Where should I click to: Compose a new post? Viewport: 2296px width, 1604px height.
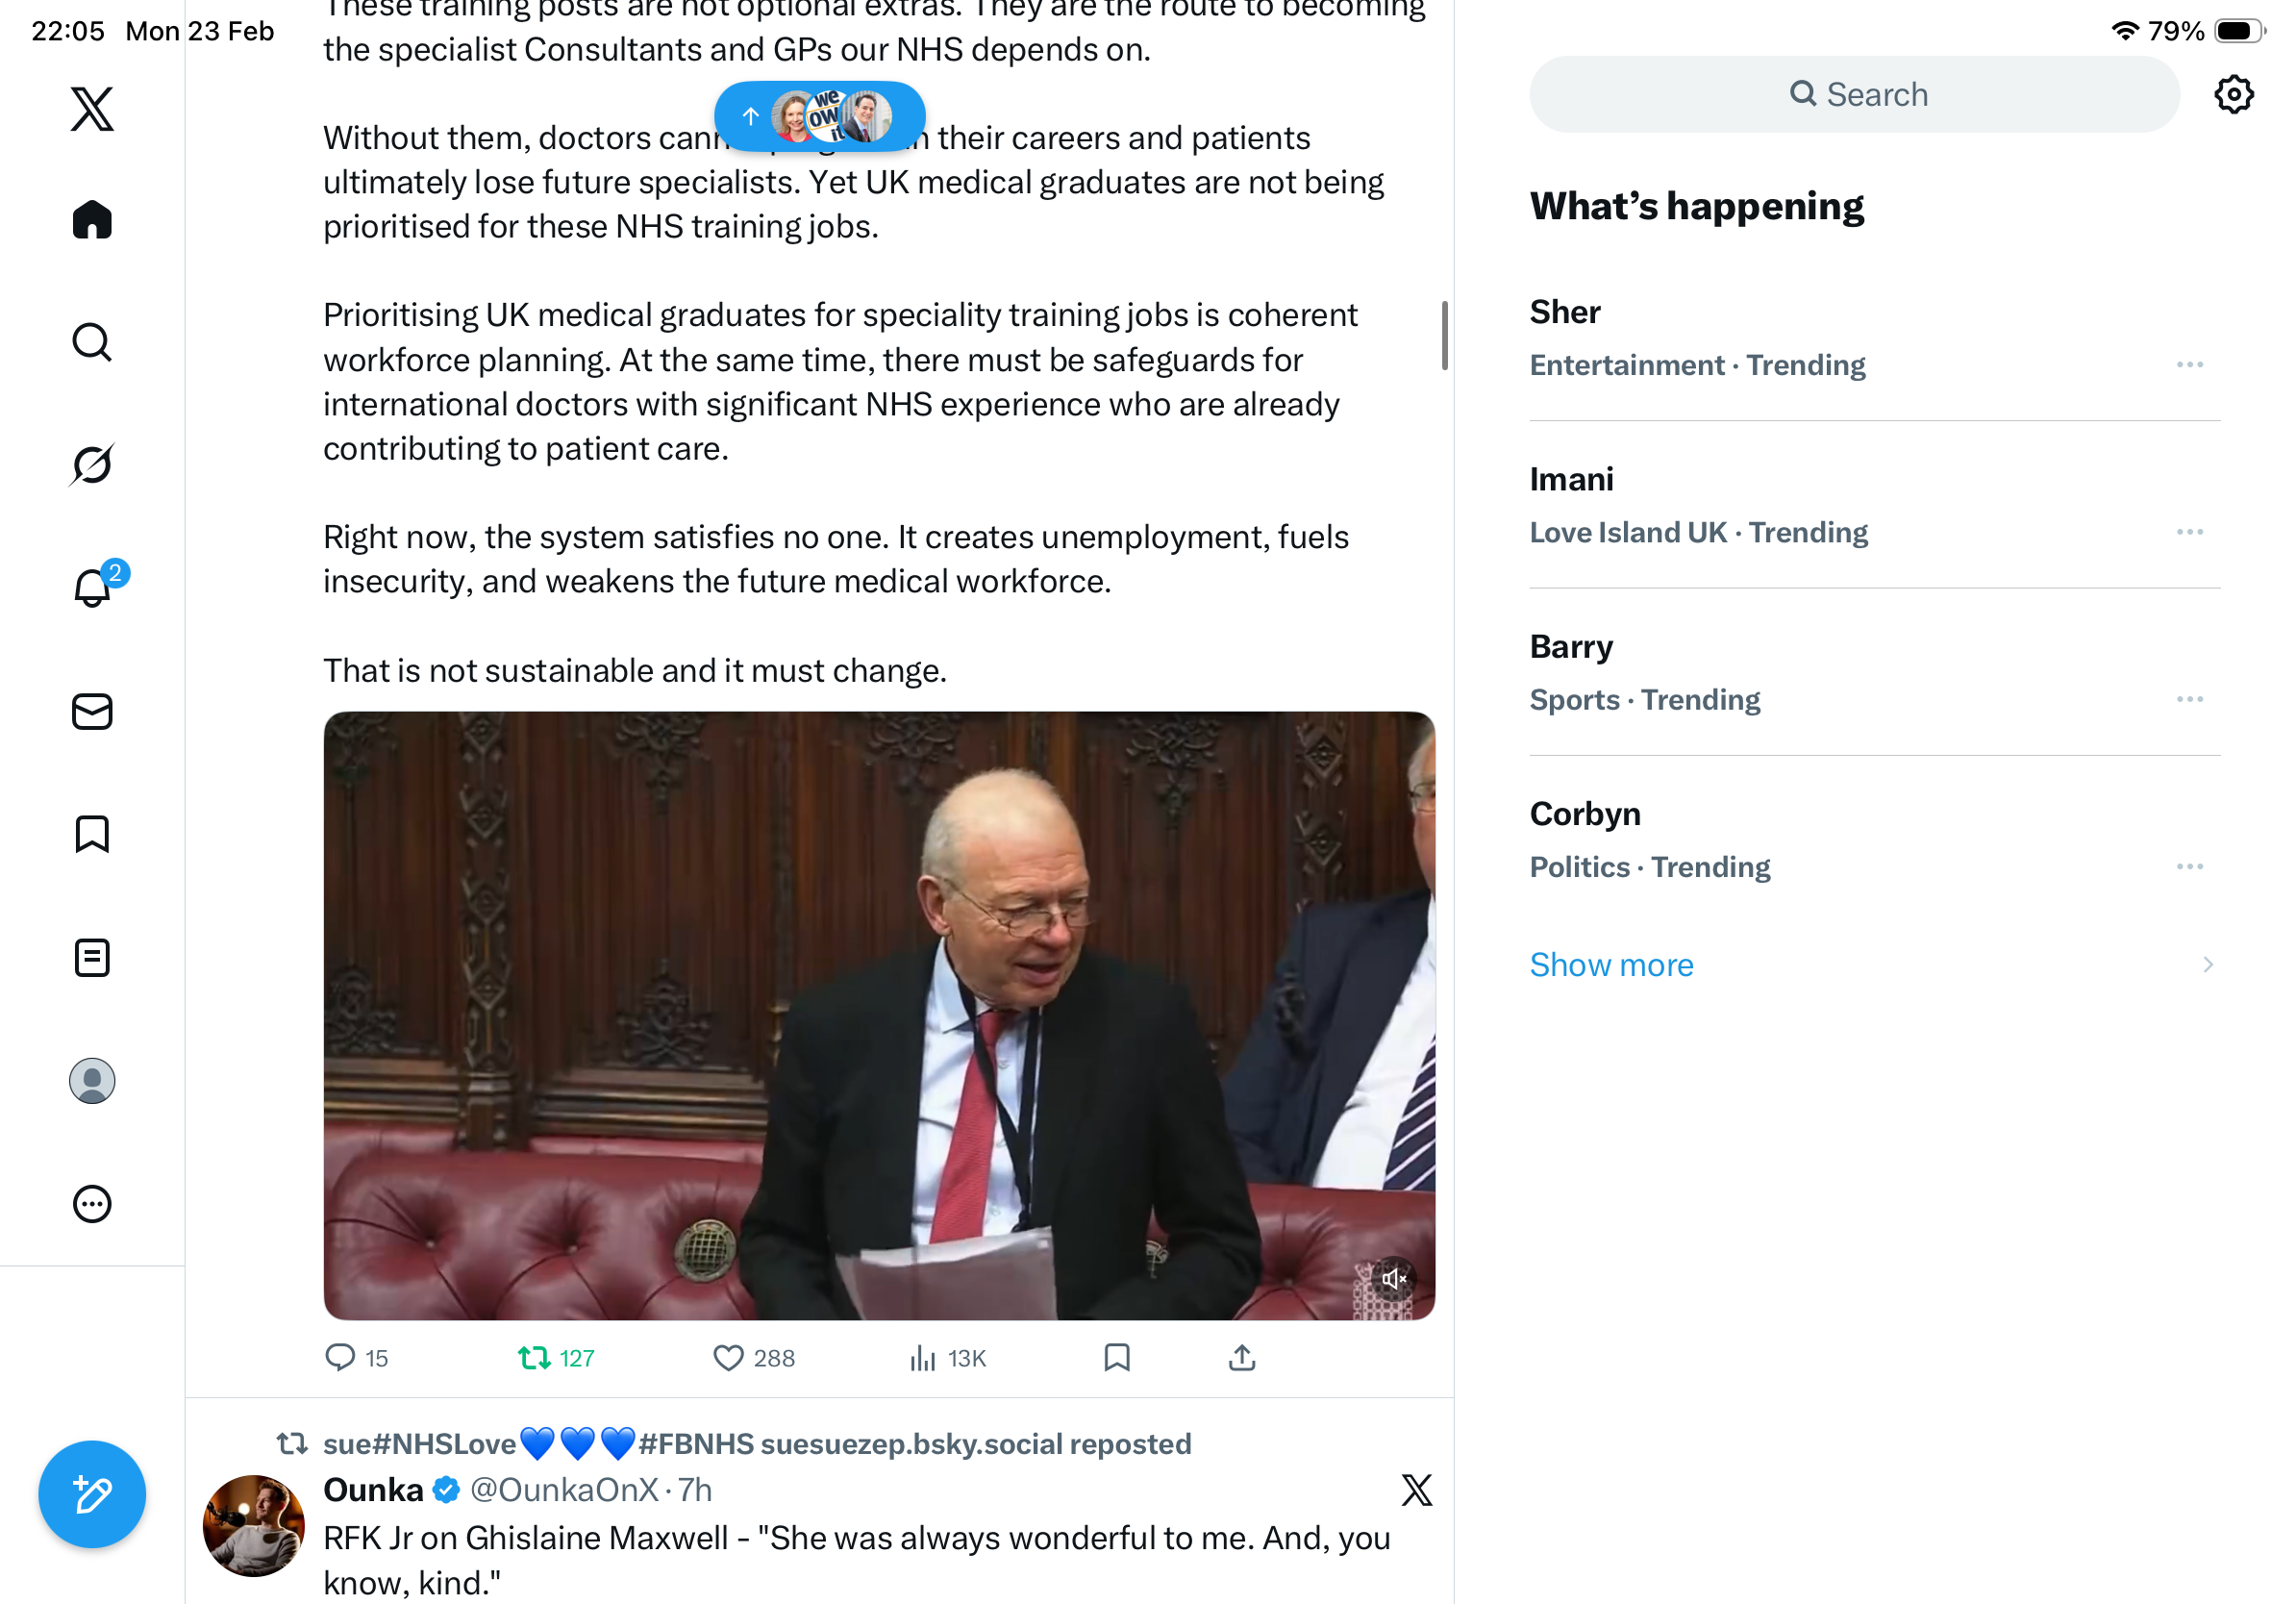92,1494
